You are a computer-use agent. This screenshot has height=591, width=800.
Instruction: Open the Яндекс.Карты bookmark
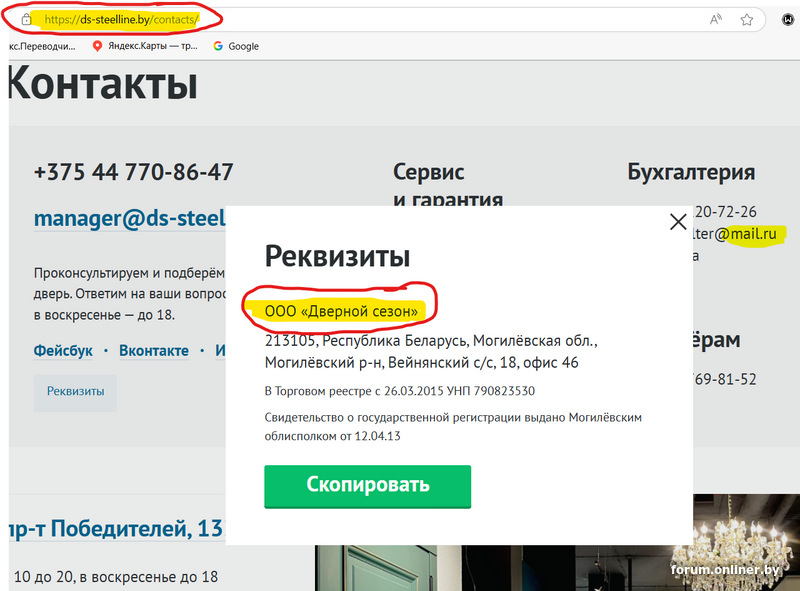(145, 46)
